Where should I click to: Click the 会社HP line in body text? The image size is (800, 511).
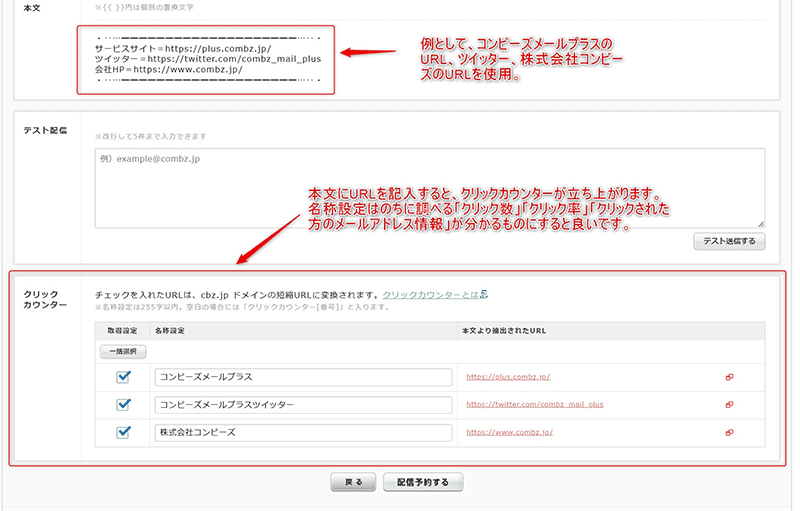[168, 70]
